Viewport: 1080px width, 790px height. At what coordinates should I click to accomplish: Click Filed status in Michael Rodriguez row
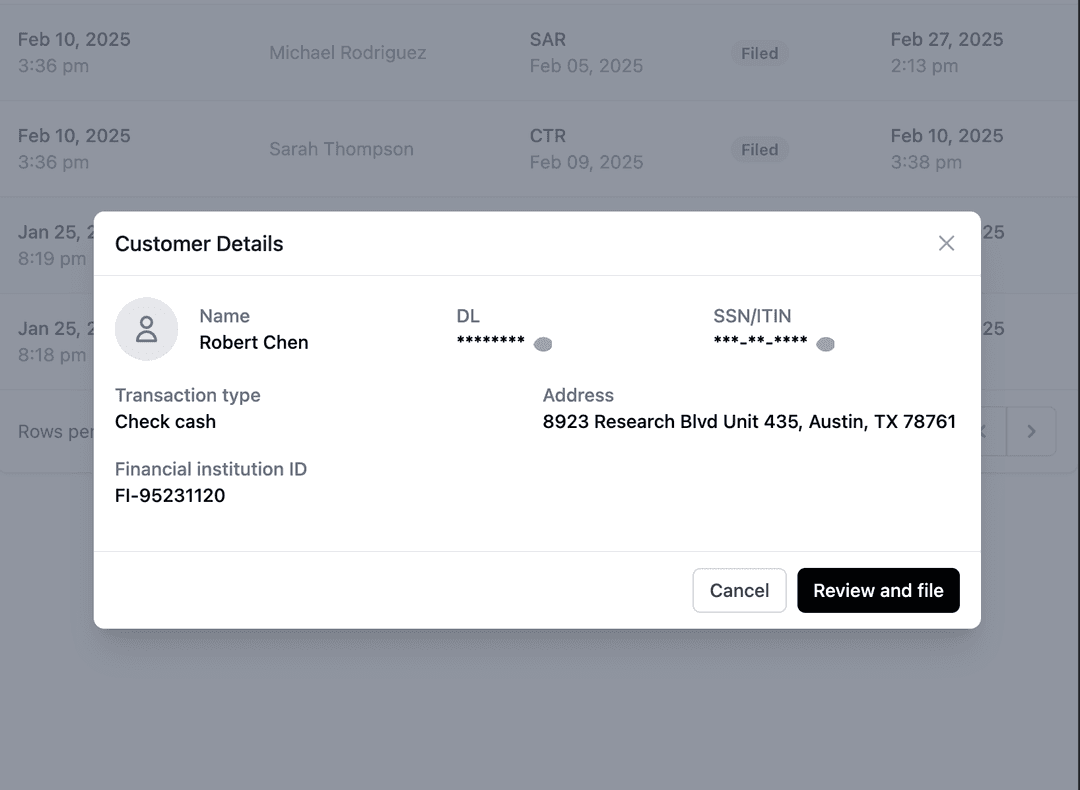(x=760, y=53)
